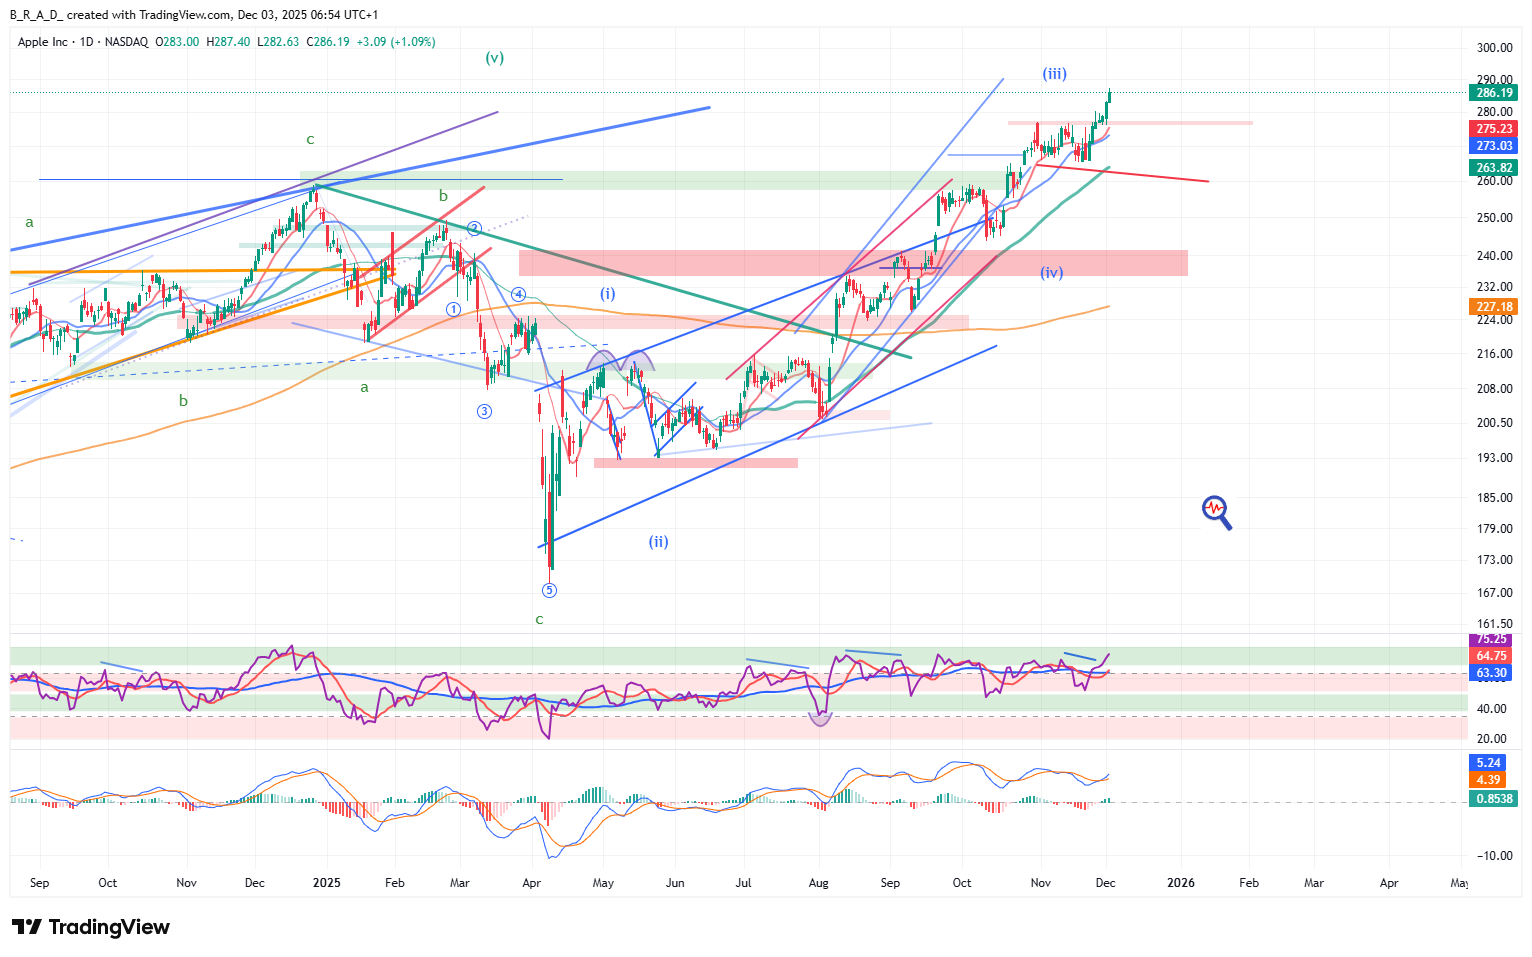Viewport: 1532px width, 957px height.
Task: Select the circled 3 wave marker
Action: (484, 411)
